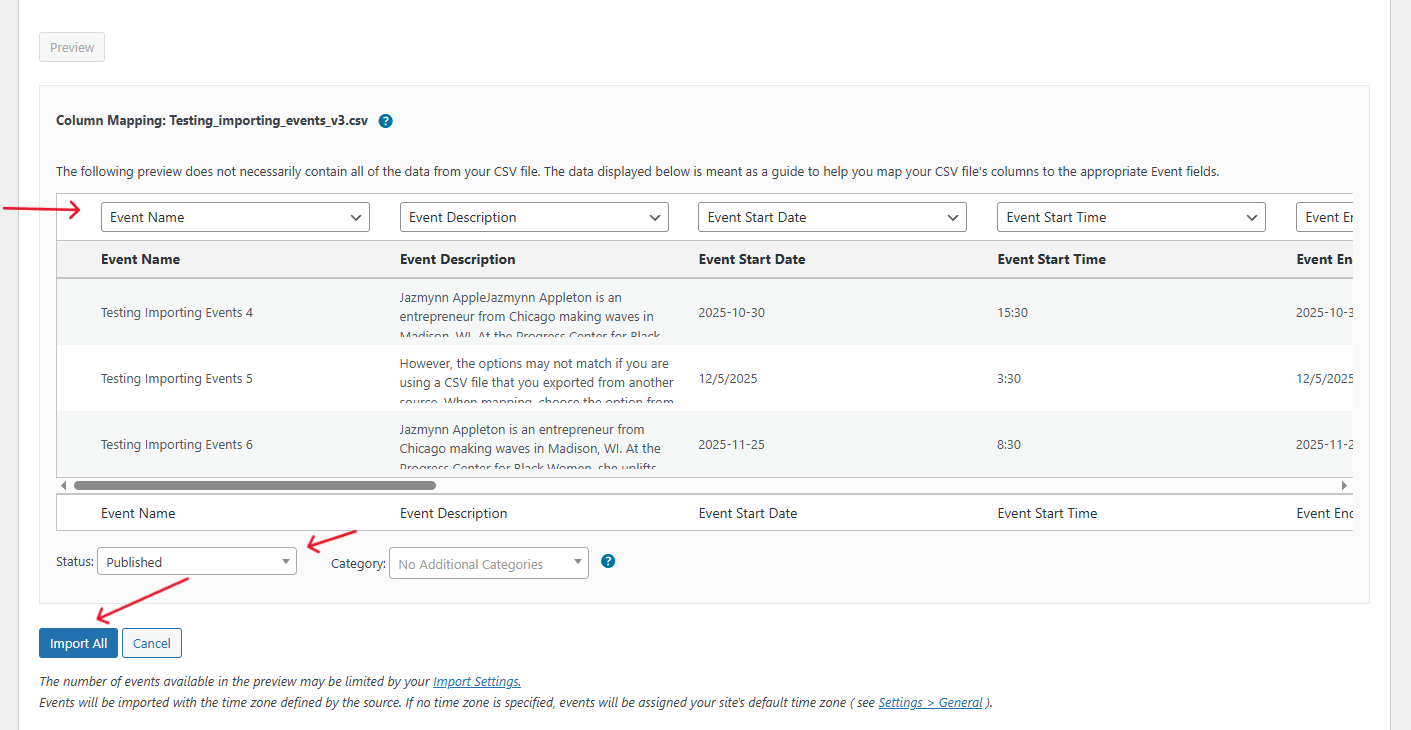The height and width of the screenshot is (730, 1411).
Task: Click the Import All button
Action: point(78,643)
